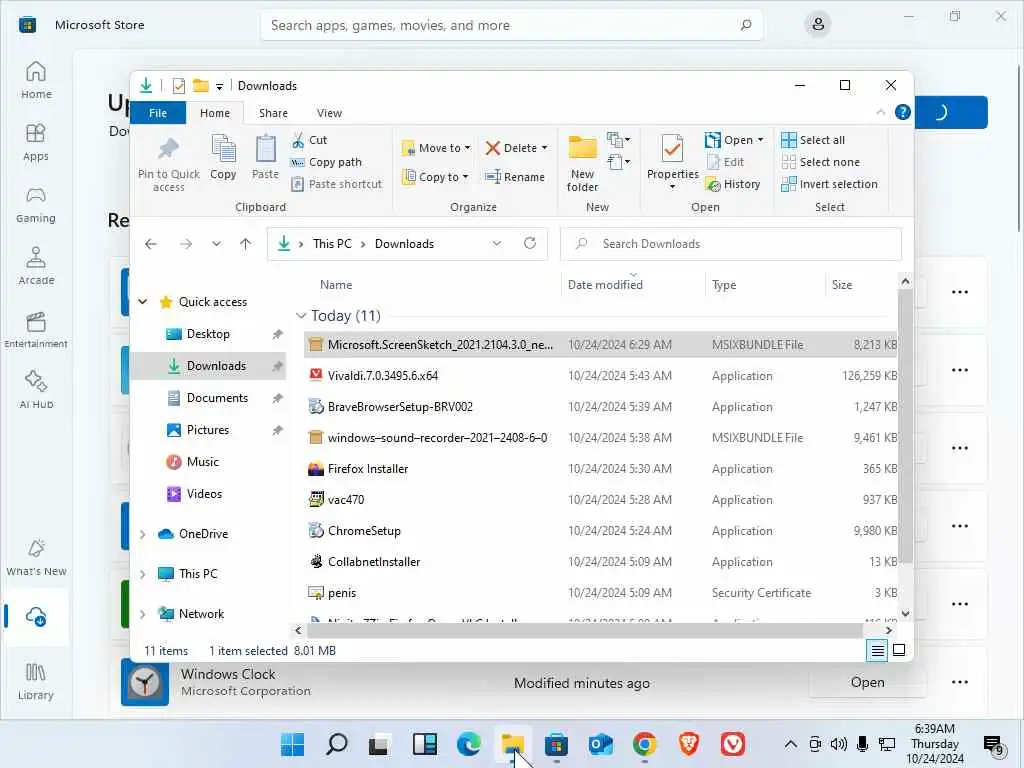The width and height of the screenshot is (1024, 768).
Task: Expand the Network tree node
Action: (x=142, y=614)
